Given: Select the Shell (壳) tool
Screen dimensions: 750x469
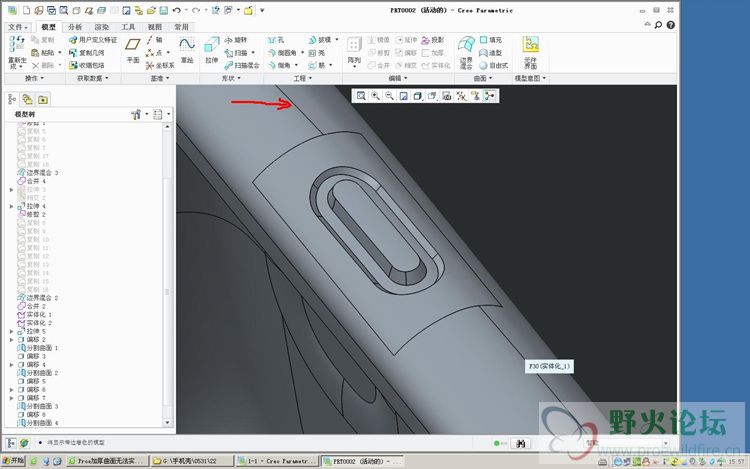Looking at the screenshot, I should [x=317, y=53].
